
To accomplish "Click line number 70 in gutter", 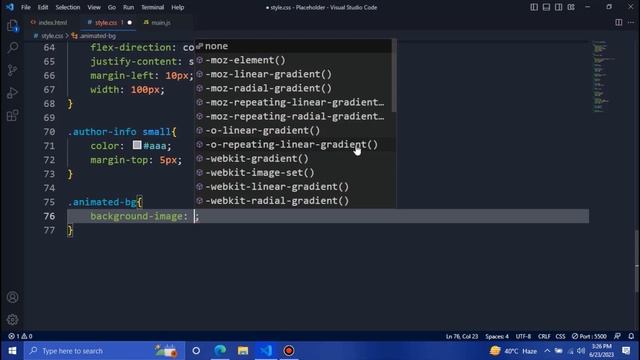I will tap(49, 132).
